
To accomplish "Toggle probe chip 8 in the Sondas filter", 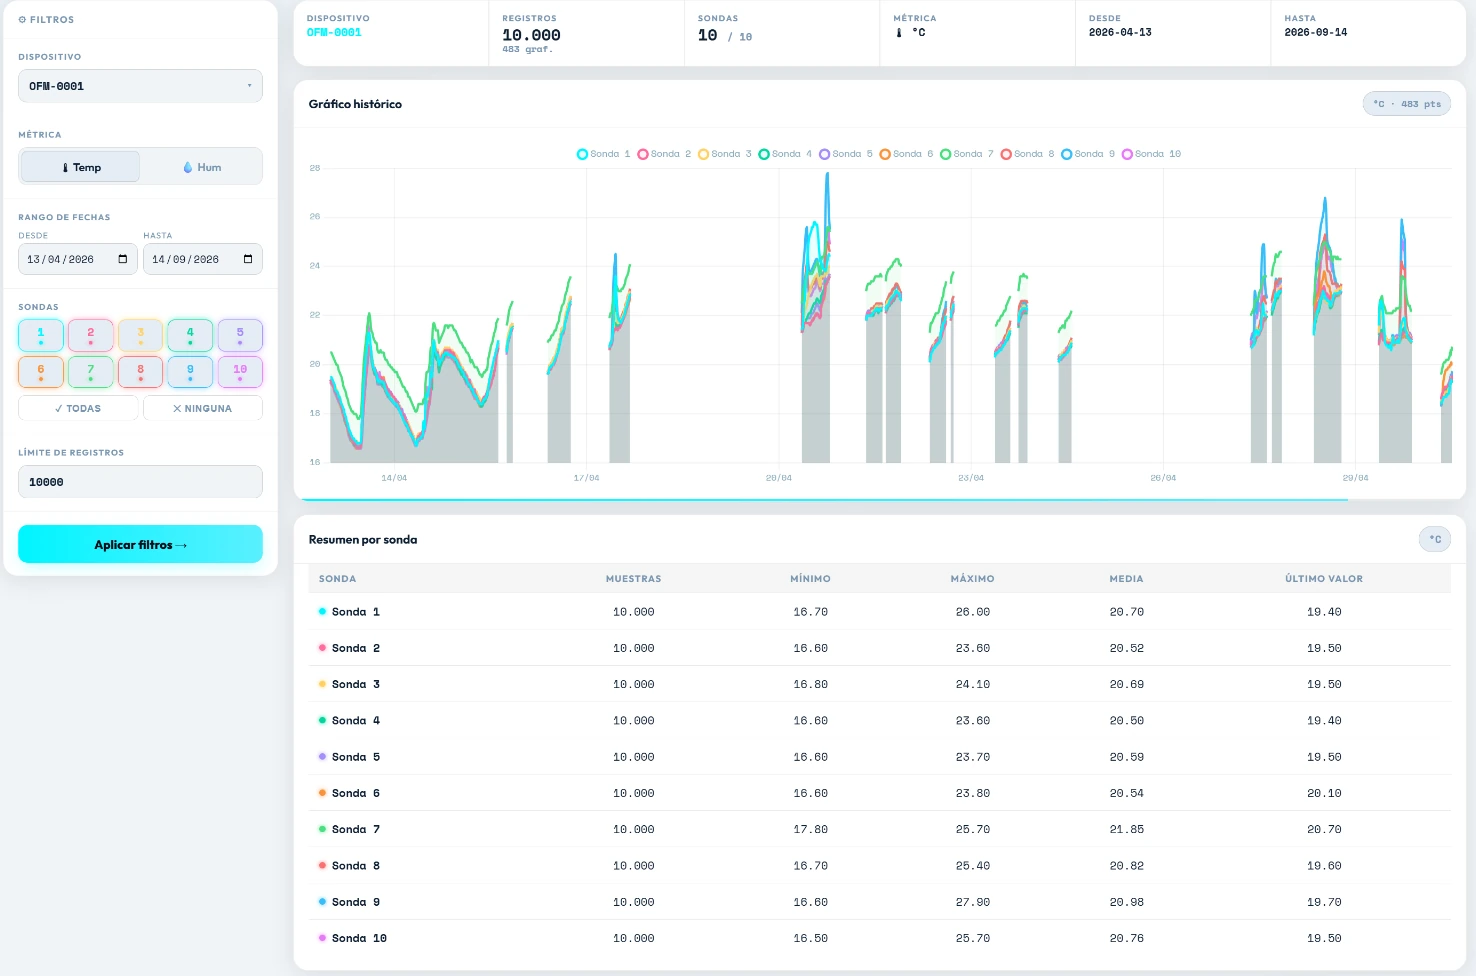I will (x=141, y=372).
